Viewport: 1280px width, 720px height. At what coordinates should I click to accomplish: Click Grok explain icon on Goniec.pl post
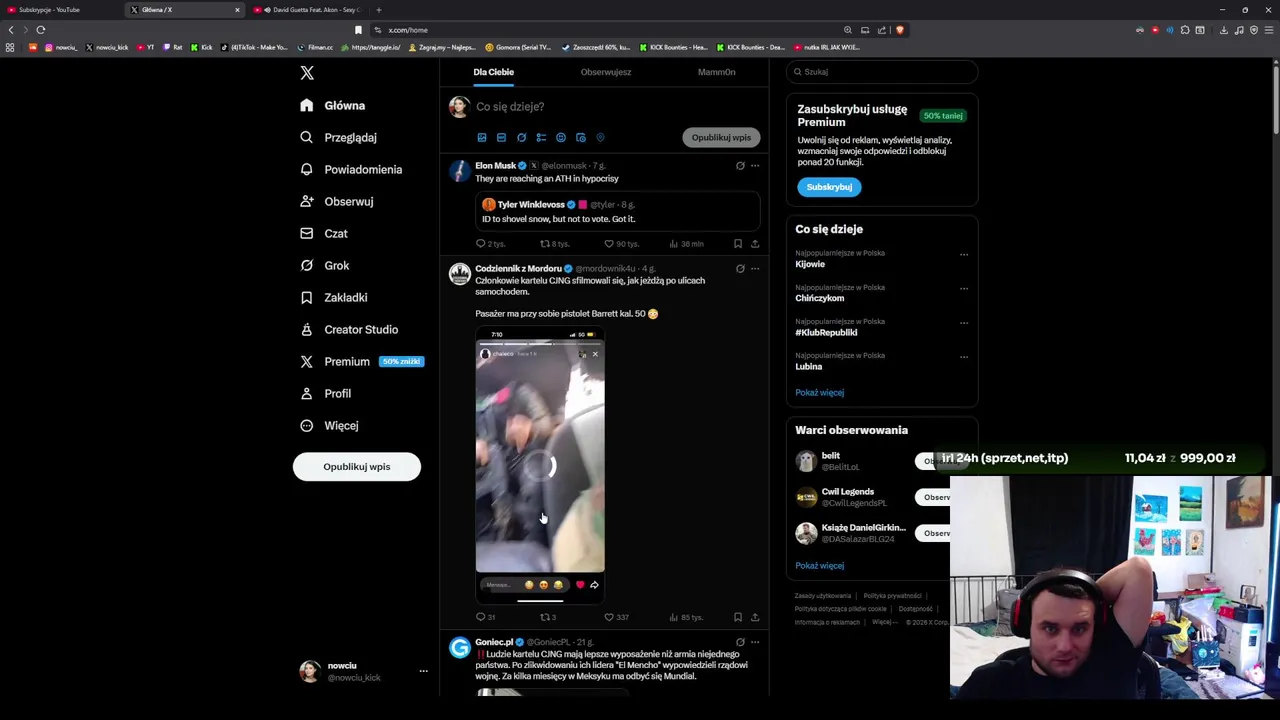click(x=740, y=642)
